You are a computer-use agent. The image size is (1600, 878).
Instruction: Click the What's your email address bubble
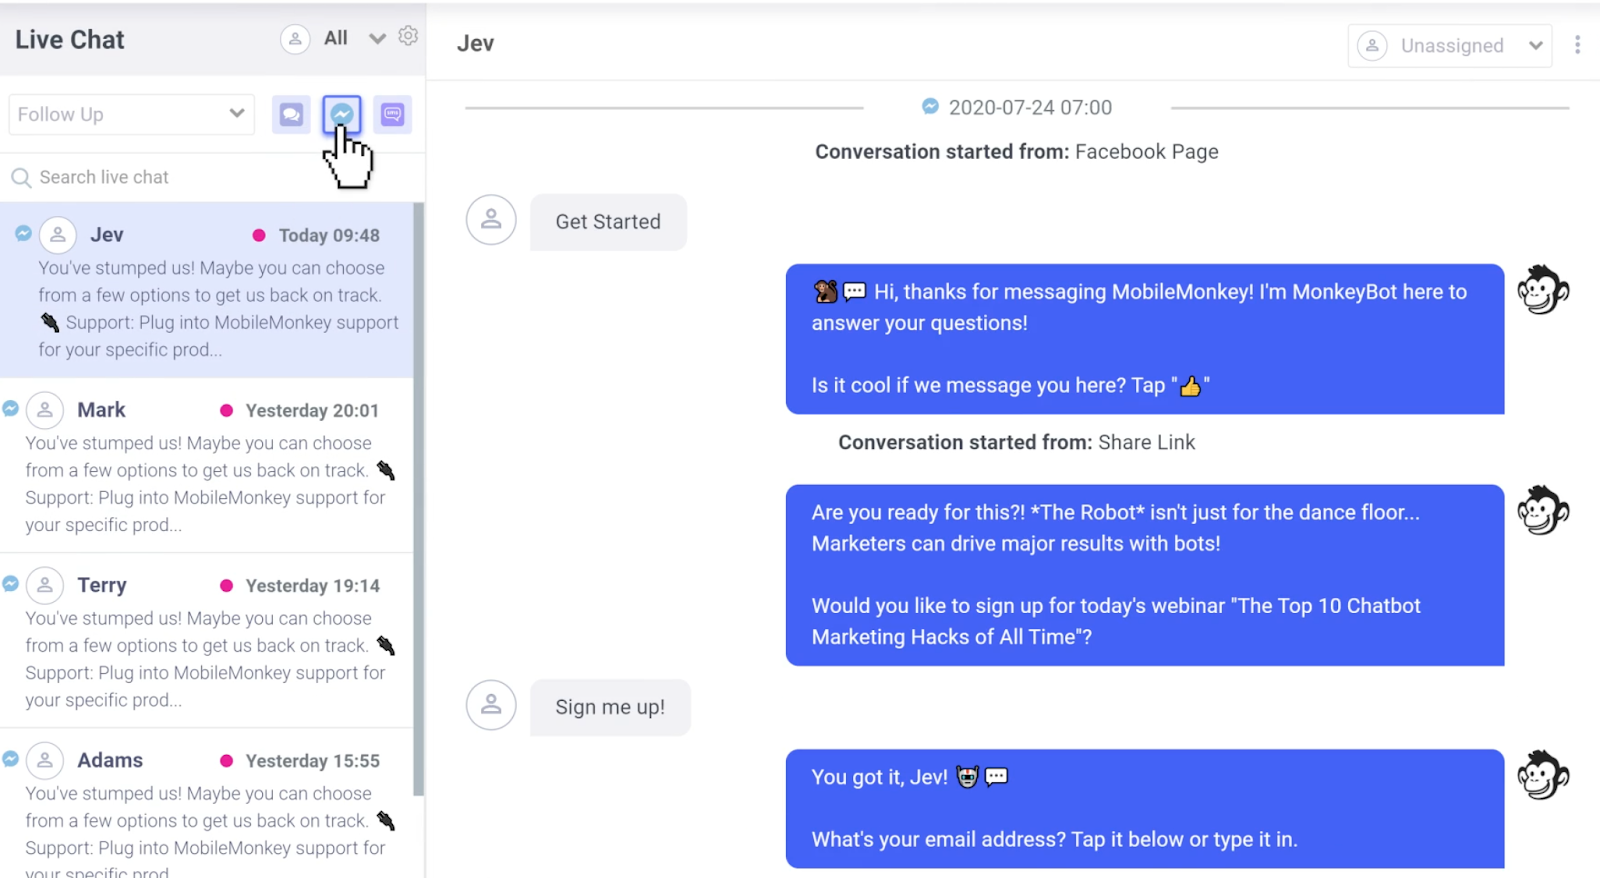(x=1145, y=809)
